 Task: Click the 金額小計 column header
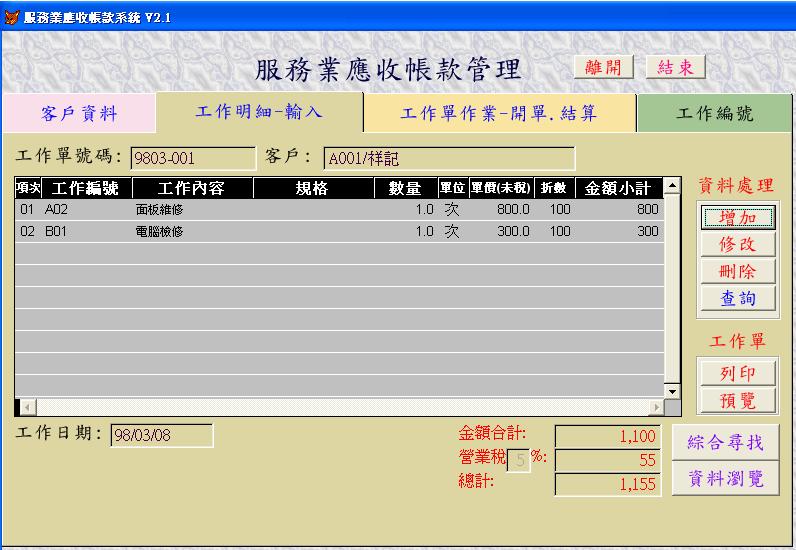618,188
